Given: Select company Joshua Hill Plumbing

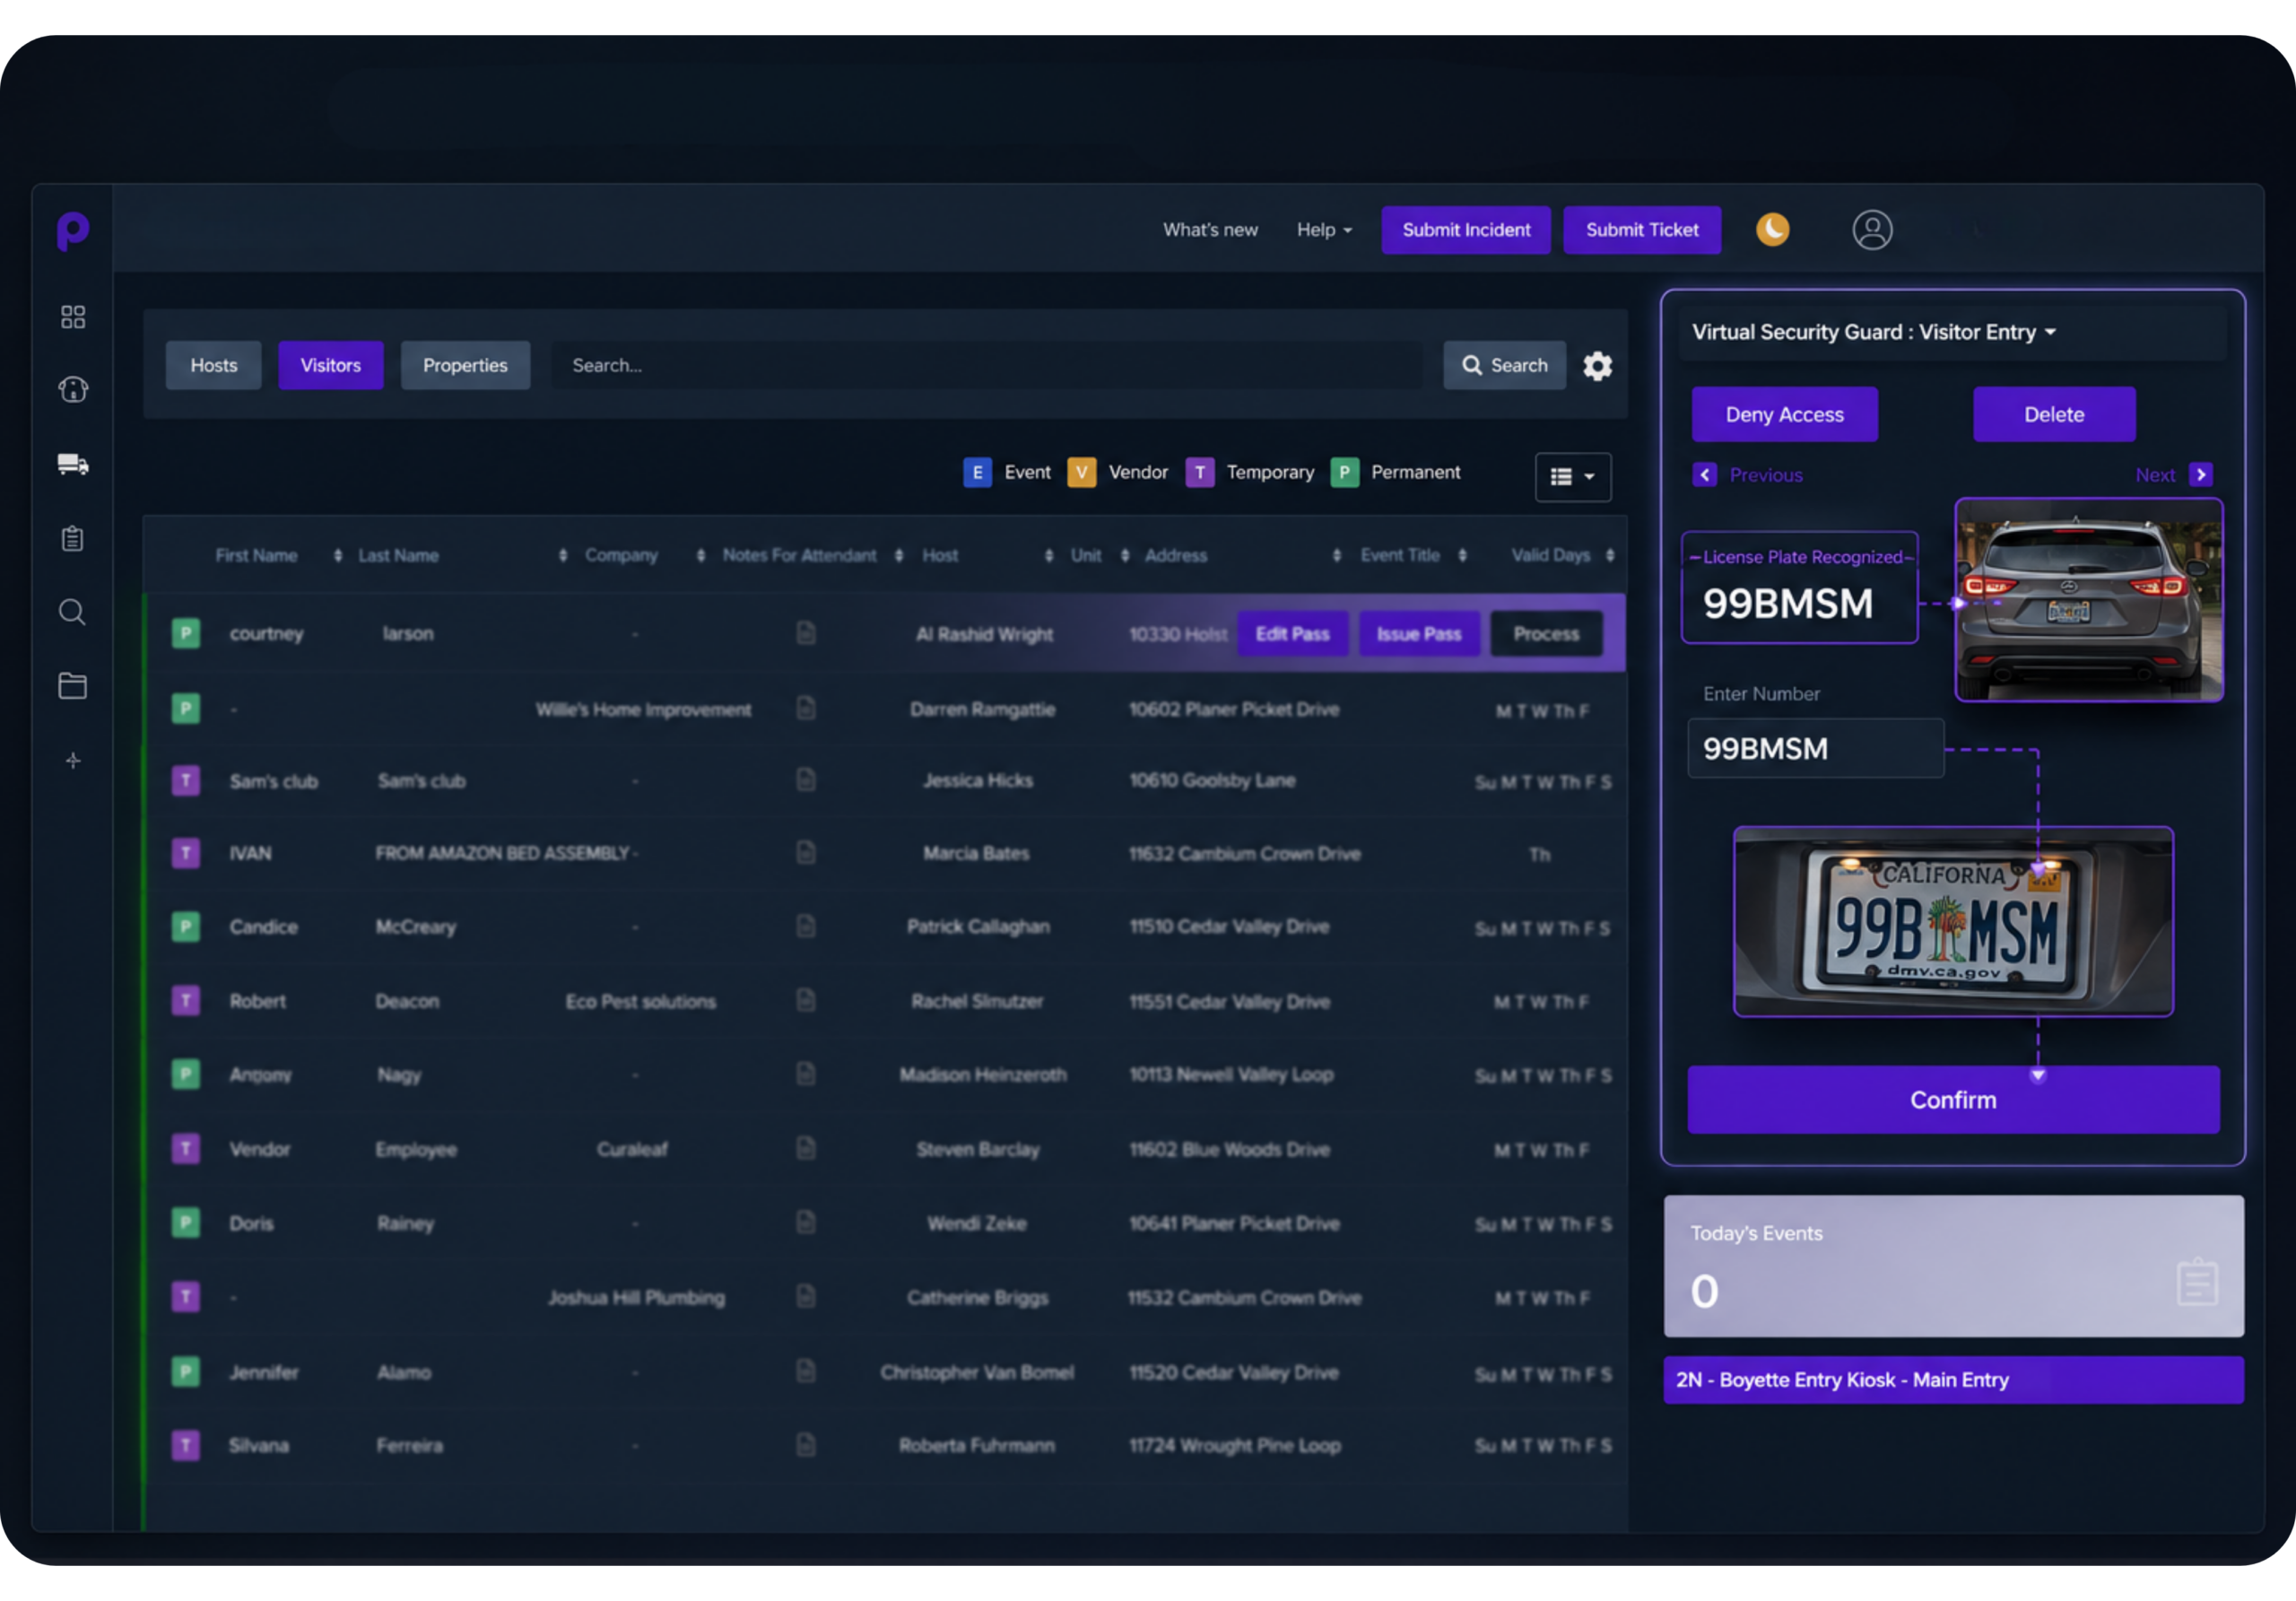Looking at the screenshot, I should (636, 1297).
